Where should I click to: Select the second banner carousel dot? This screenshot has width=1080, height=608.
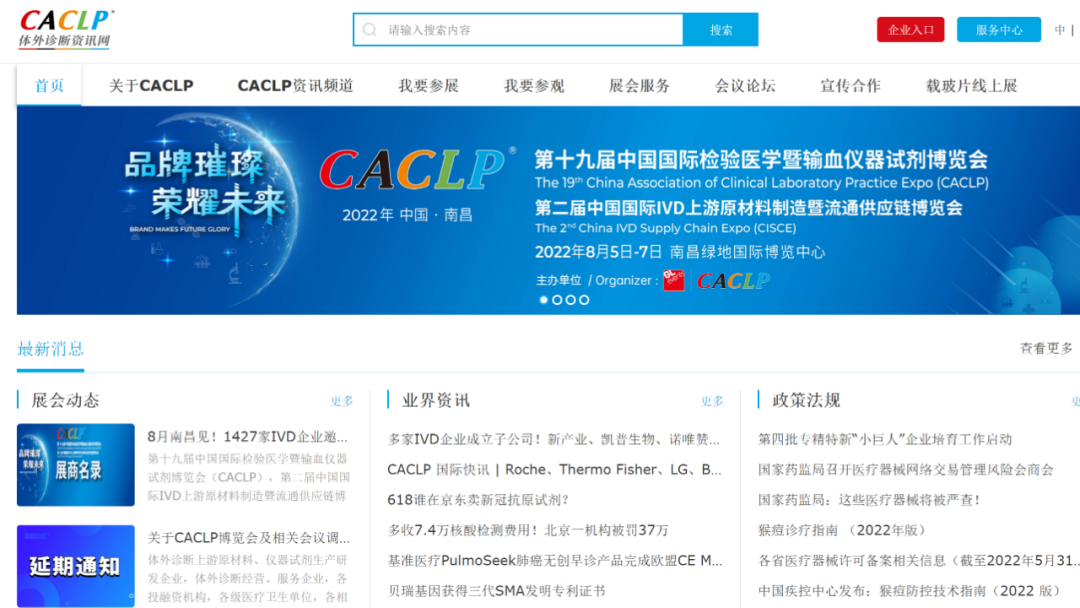(x=557, y=300)
